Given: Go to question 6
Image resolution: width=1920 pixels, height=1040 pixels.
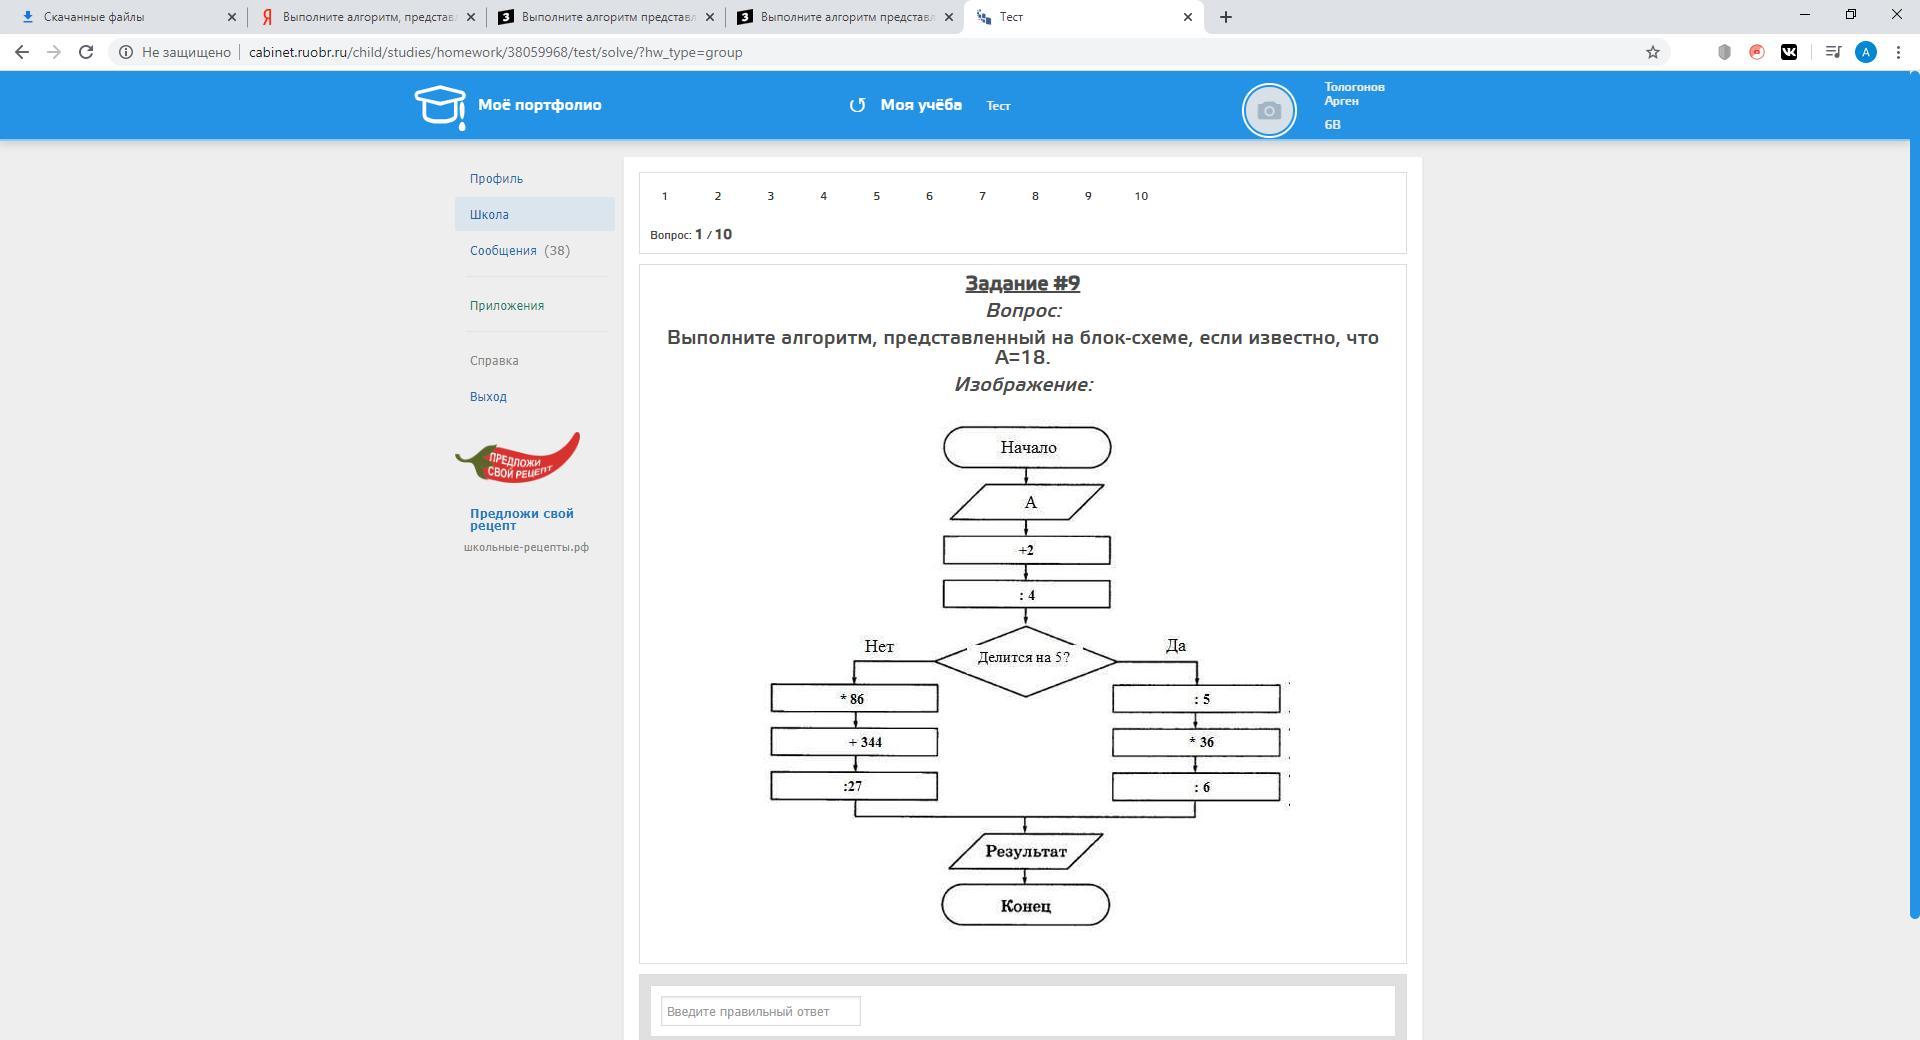Looking at the screenshot, I should pos(930,196).
